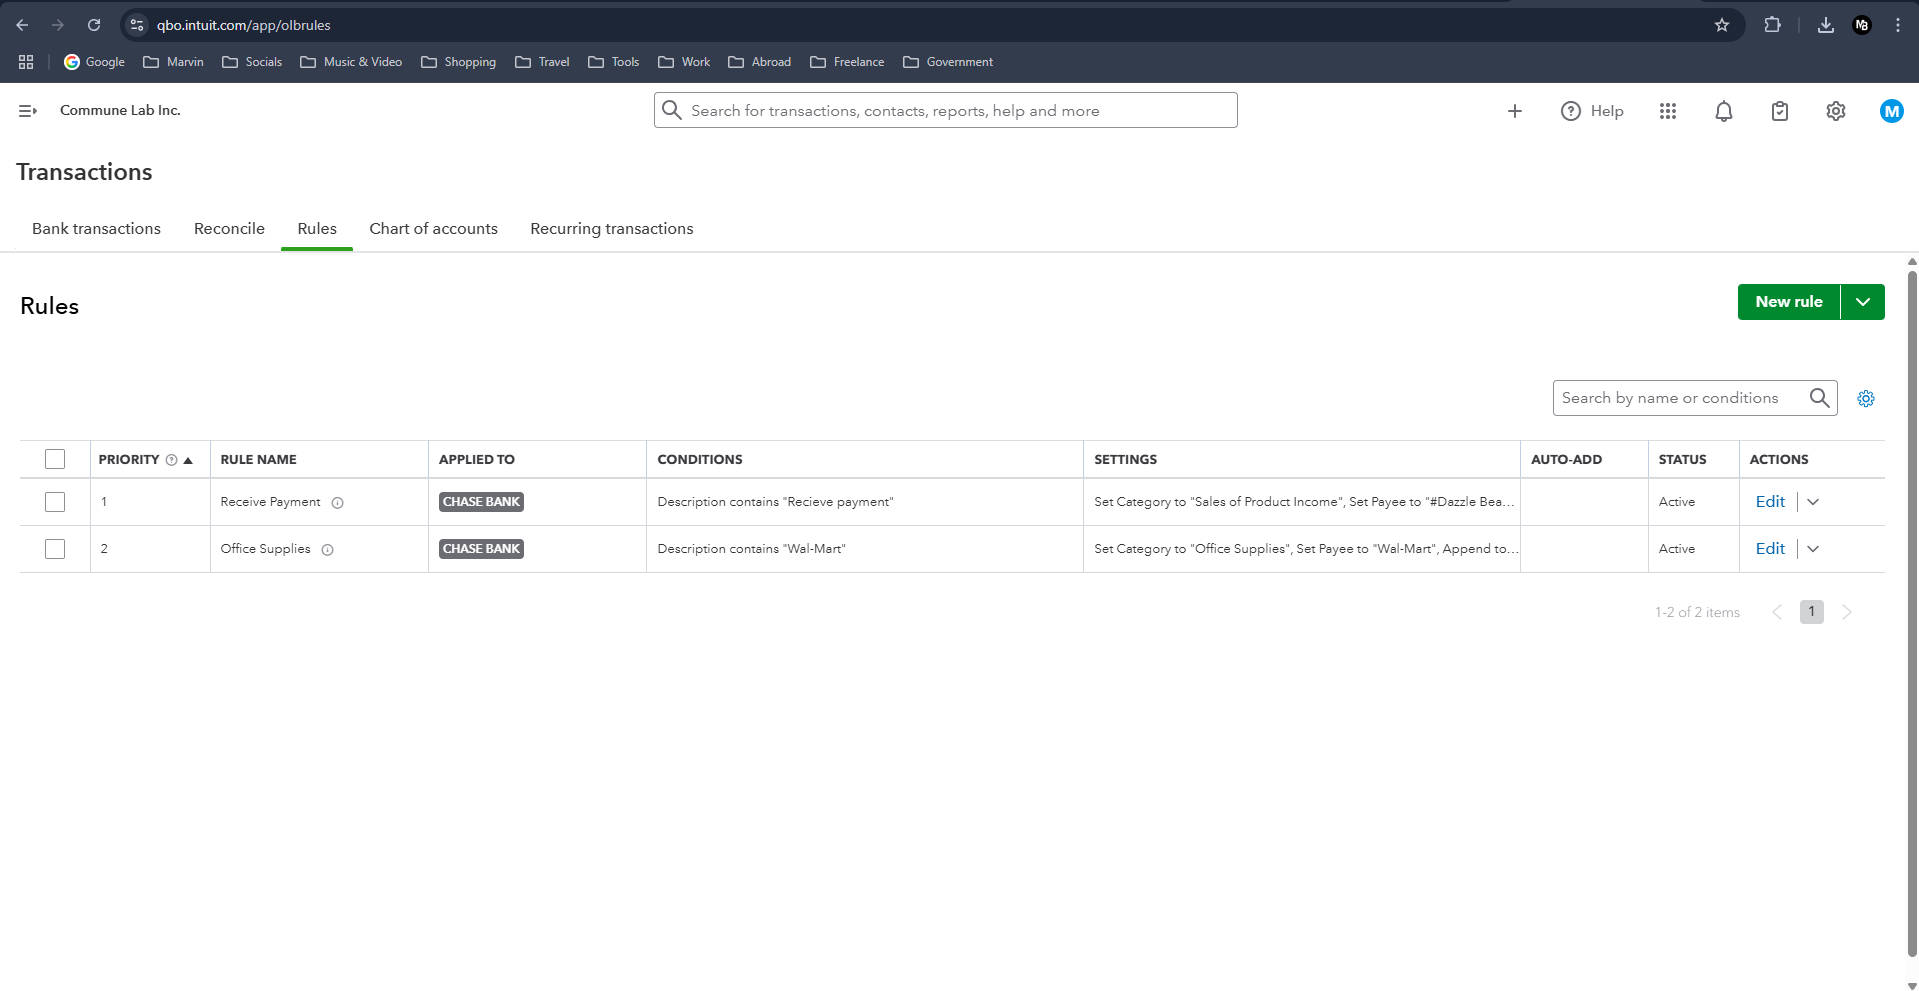View site information icon in address bar
This screenshot has height=991, width=1919.
[137, 25]
